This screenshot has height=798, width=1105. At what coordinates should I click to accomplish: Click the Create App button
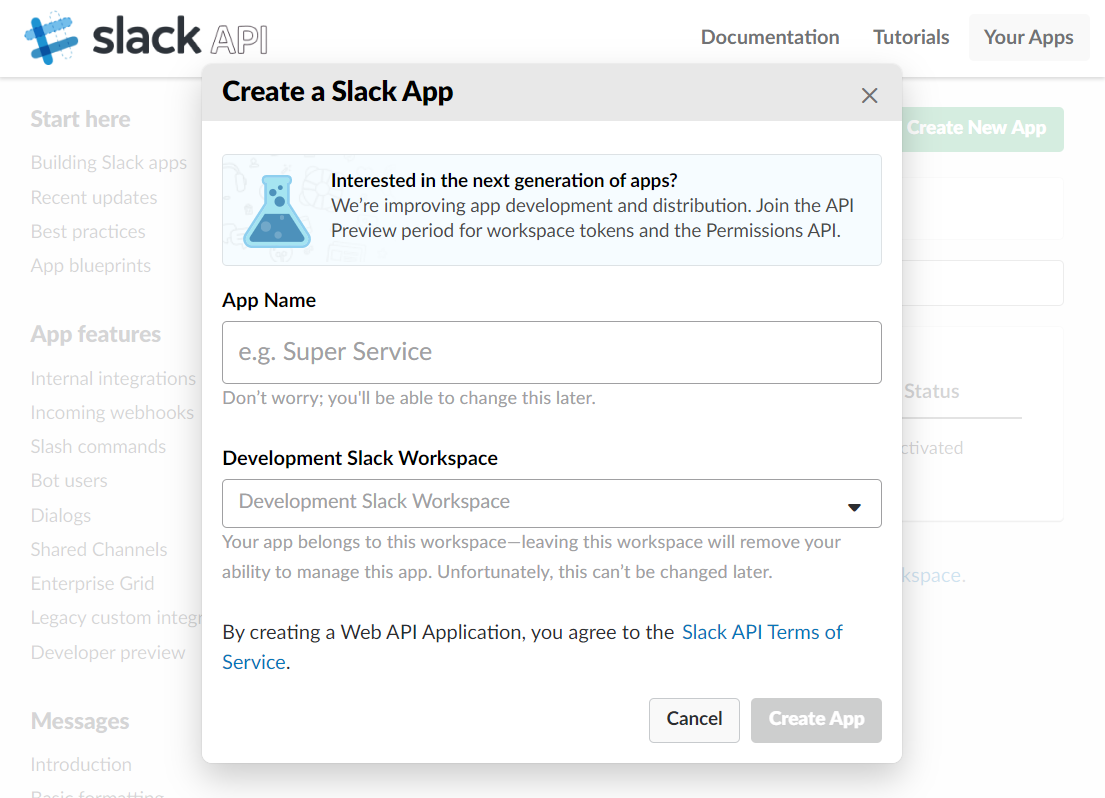pos(816,720)
